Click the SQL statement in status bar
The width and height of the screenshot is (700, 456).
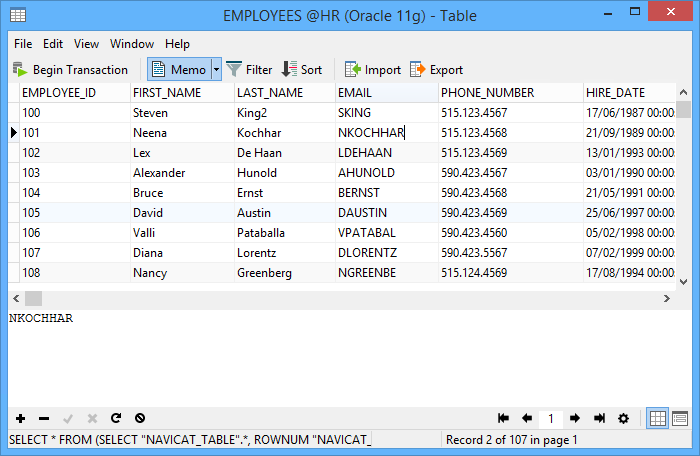pos(190,440)
